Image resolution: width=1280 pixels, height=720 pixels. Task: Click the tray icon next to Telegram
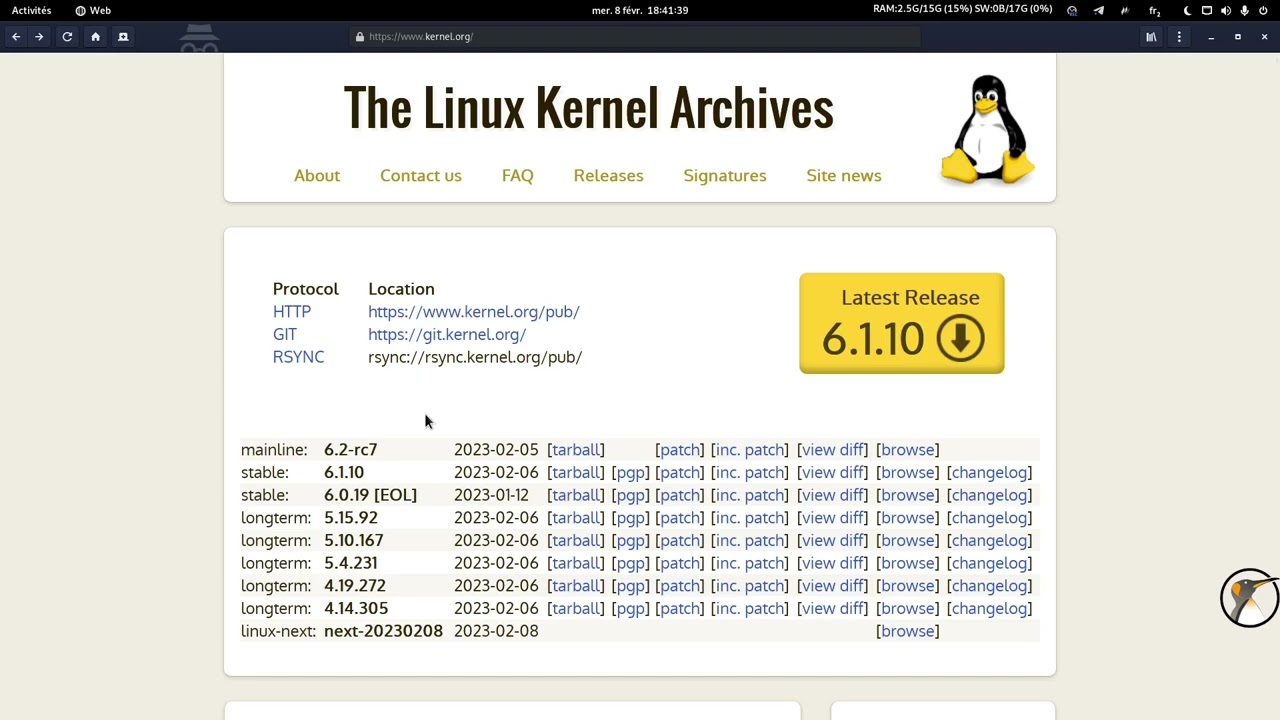[x=1125, y=10]
